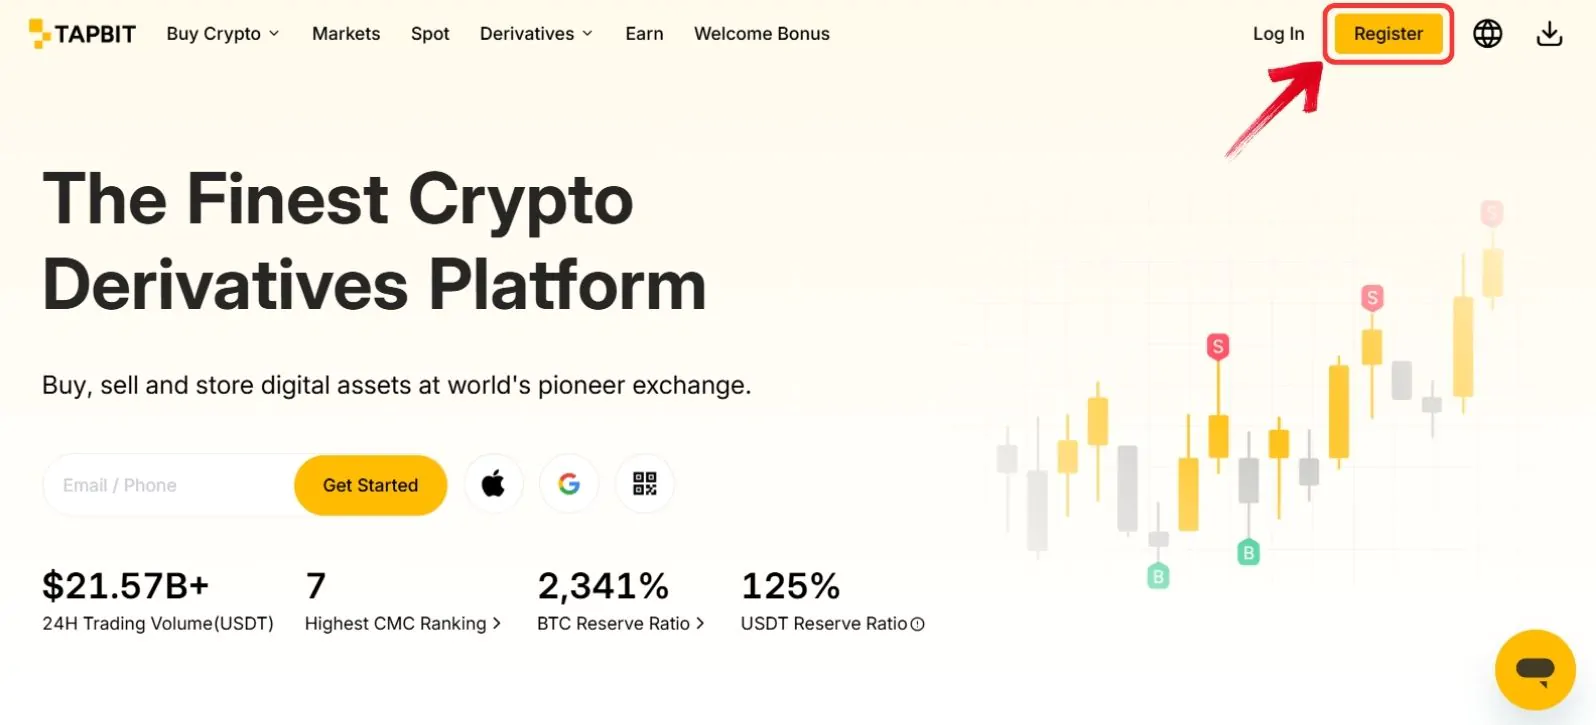The width and height of the screenshot is (1596, 725).
Task: Click the download app icon
Action: pos(1549,34)
